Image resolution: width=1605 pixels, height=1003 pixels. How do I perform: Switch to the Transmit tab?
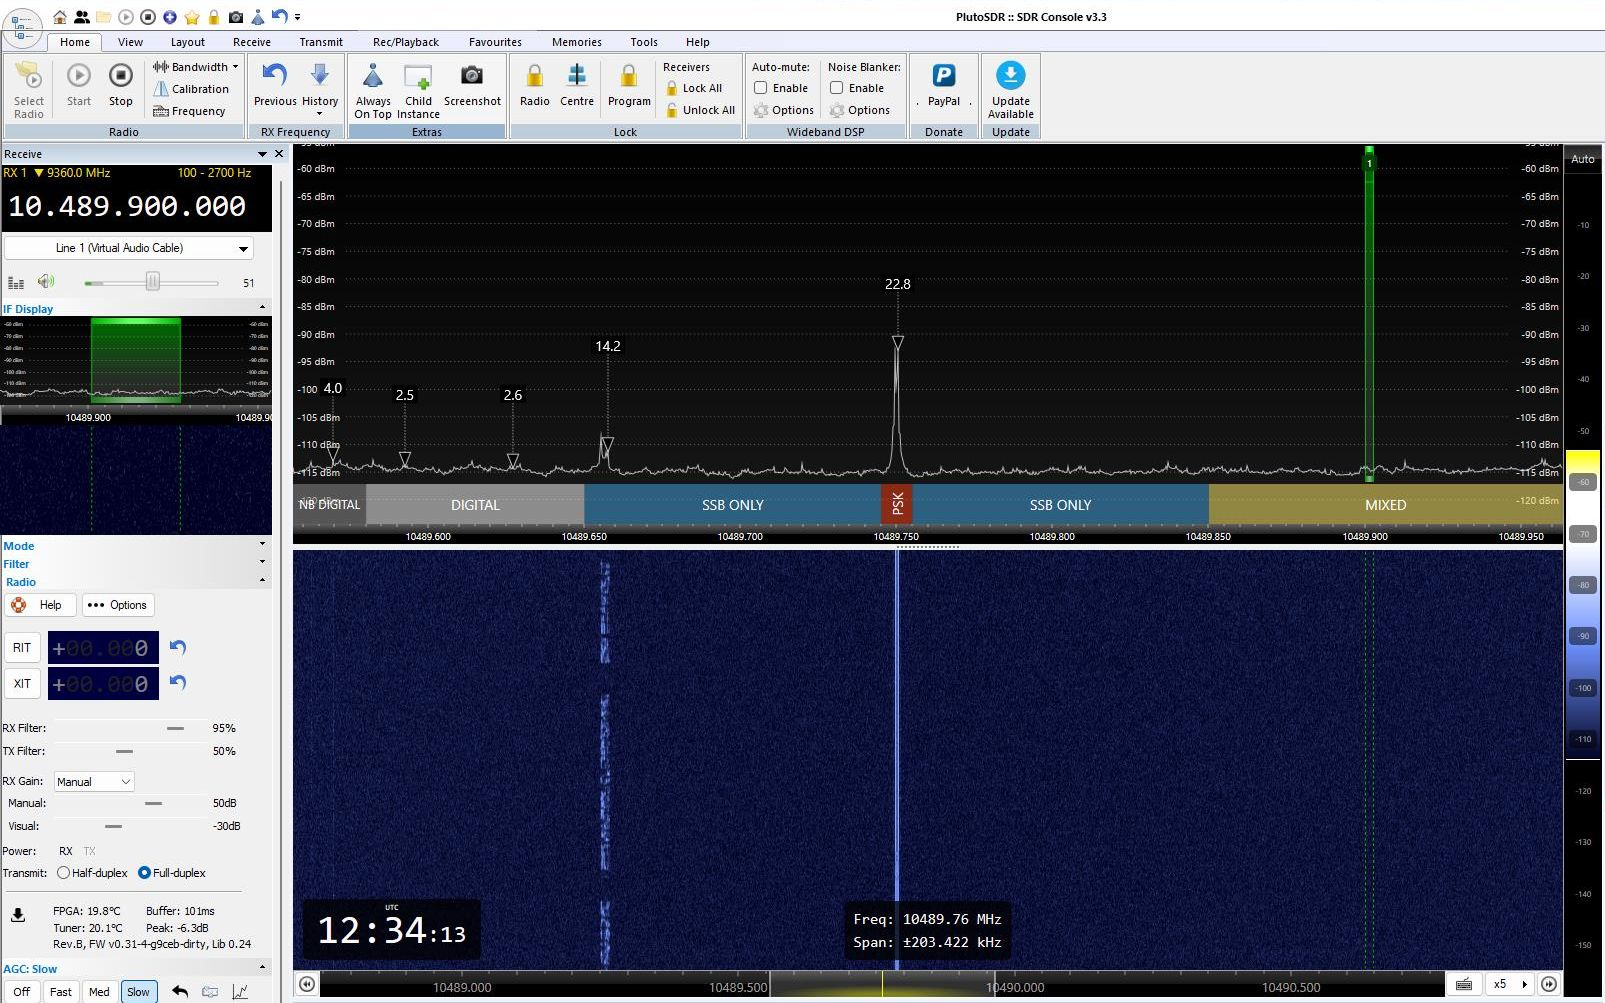321,42
